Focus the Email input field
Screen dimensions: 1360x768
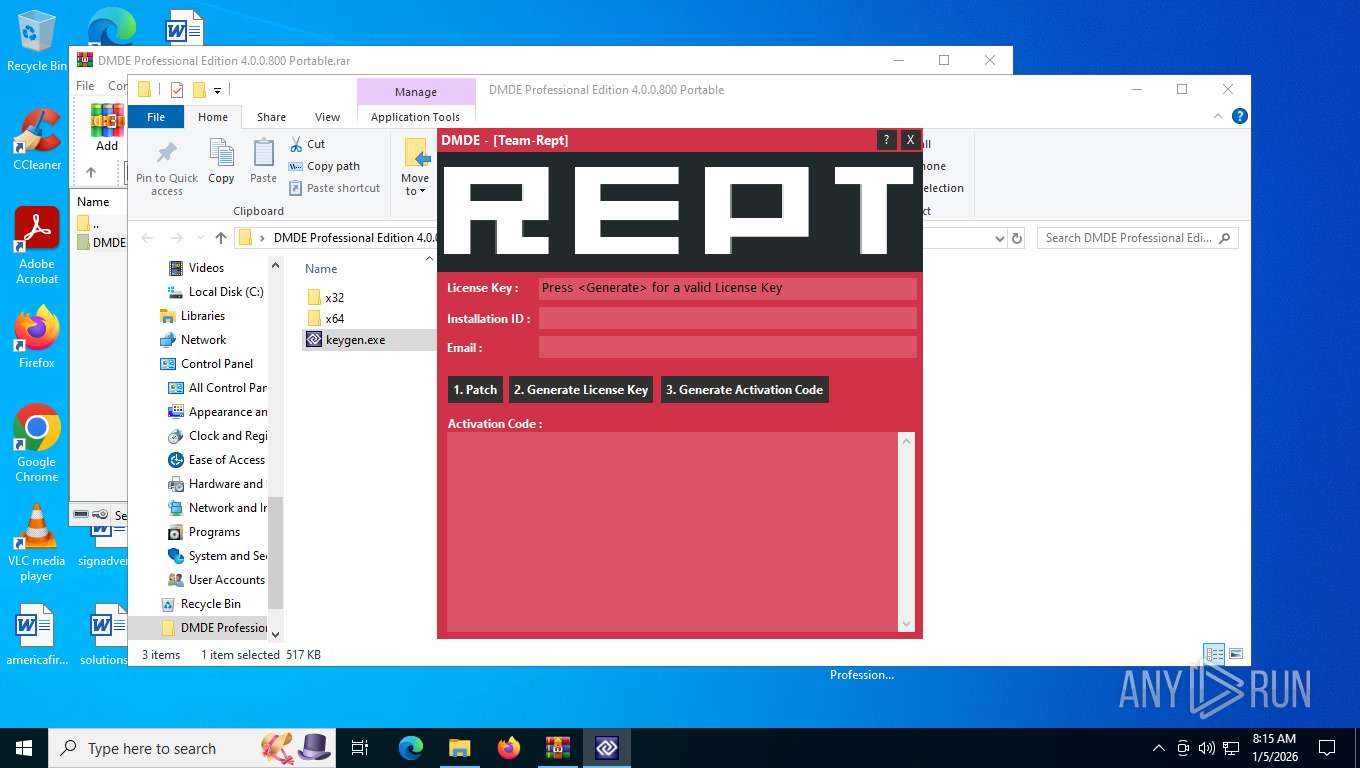tap(727, 347)
